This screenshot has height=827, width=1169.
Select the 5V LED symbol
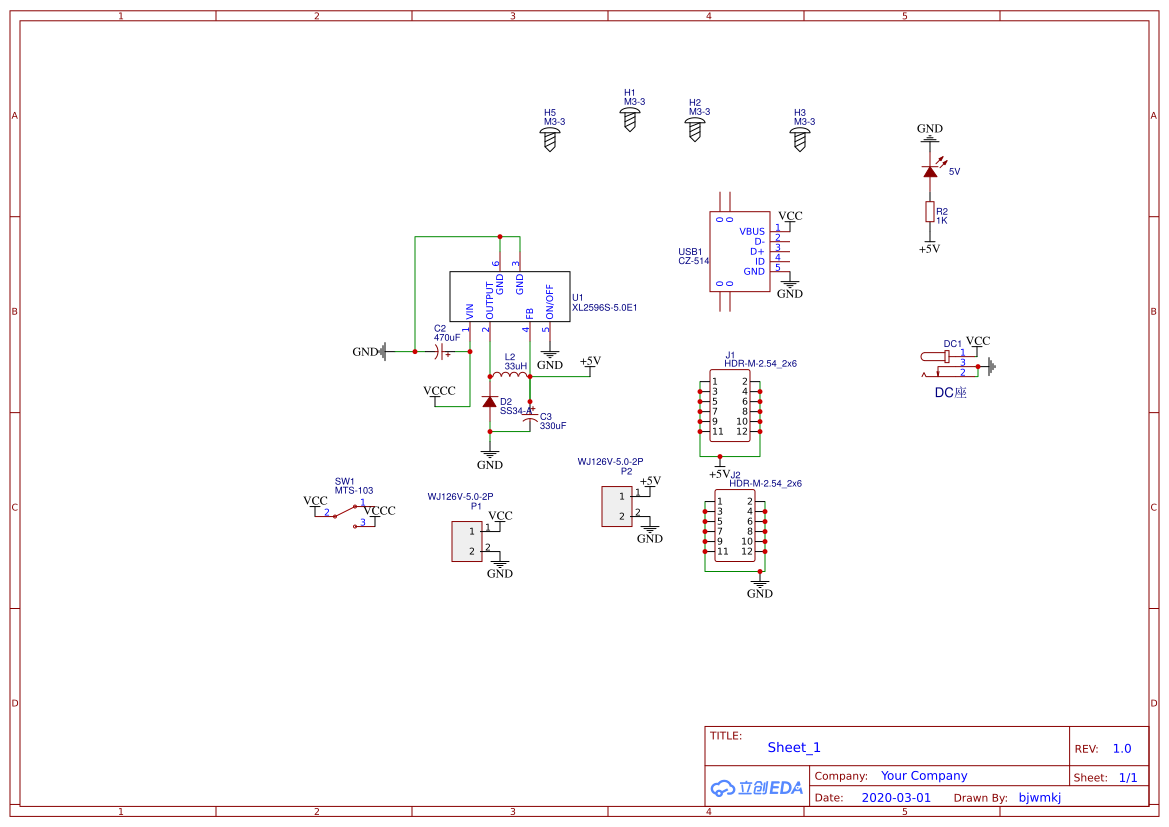click(932, 169)
